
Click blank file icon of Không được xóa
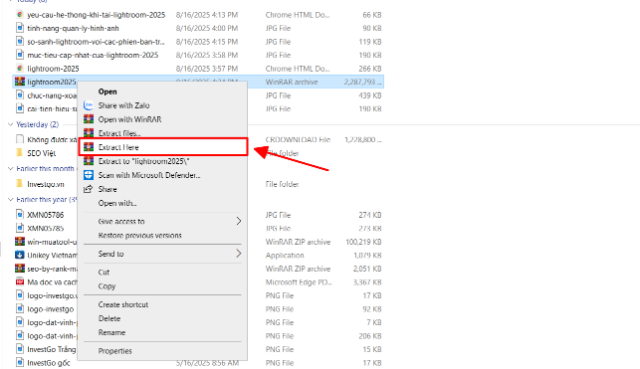20,139
